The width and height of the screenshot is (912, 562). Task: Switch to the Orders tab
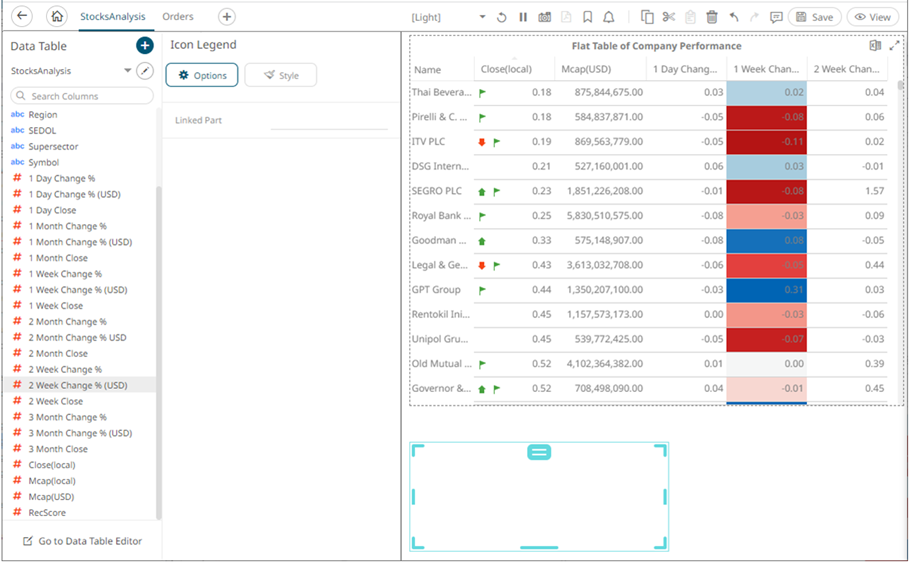click(178, 17)
